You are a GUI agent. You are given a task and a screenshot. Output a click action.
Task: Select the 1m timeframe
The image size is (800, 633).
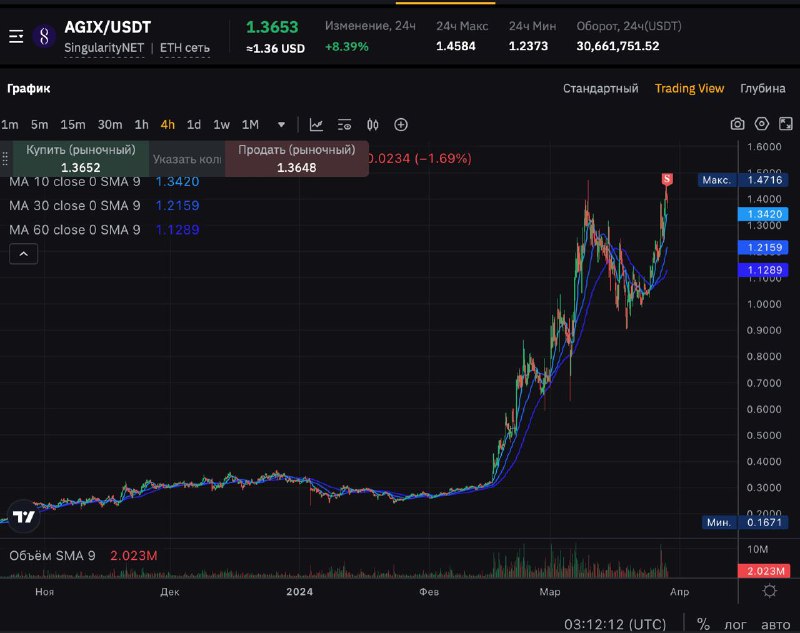[10, 124]
